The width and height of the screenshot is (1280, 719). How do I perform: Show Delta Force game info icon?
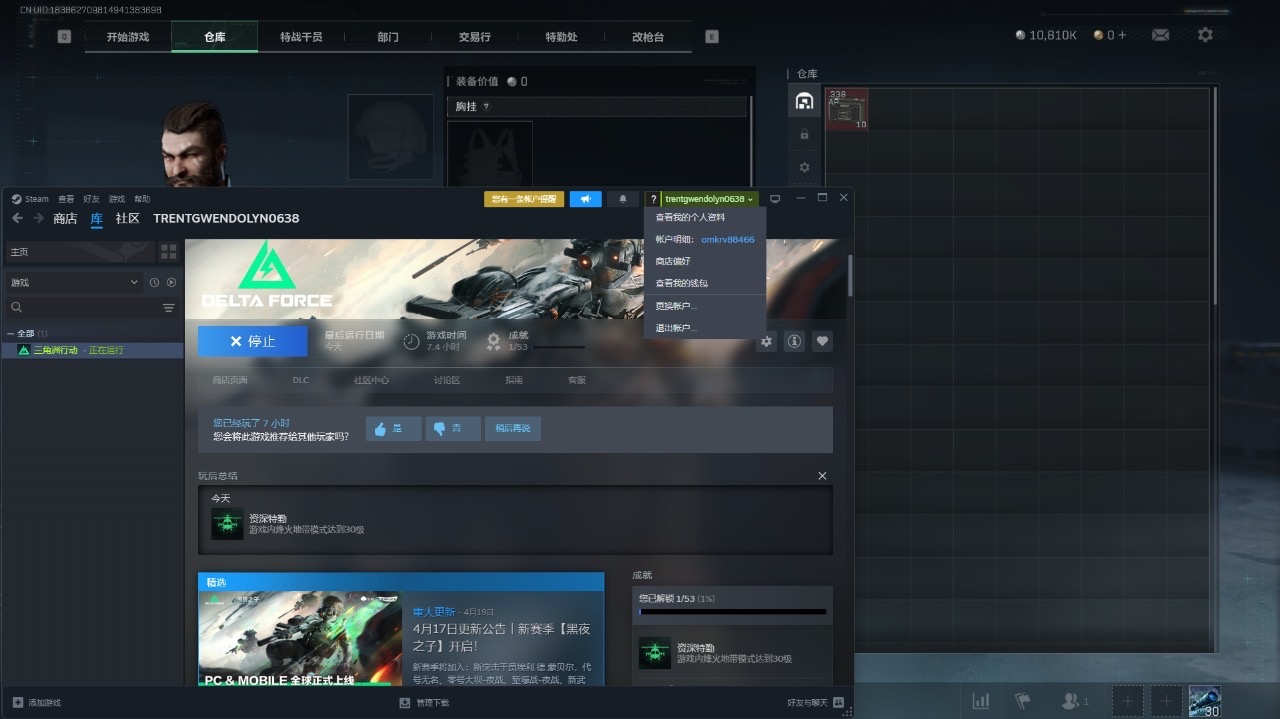tap(794, 341)
